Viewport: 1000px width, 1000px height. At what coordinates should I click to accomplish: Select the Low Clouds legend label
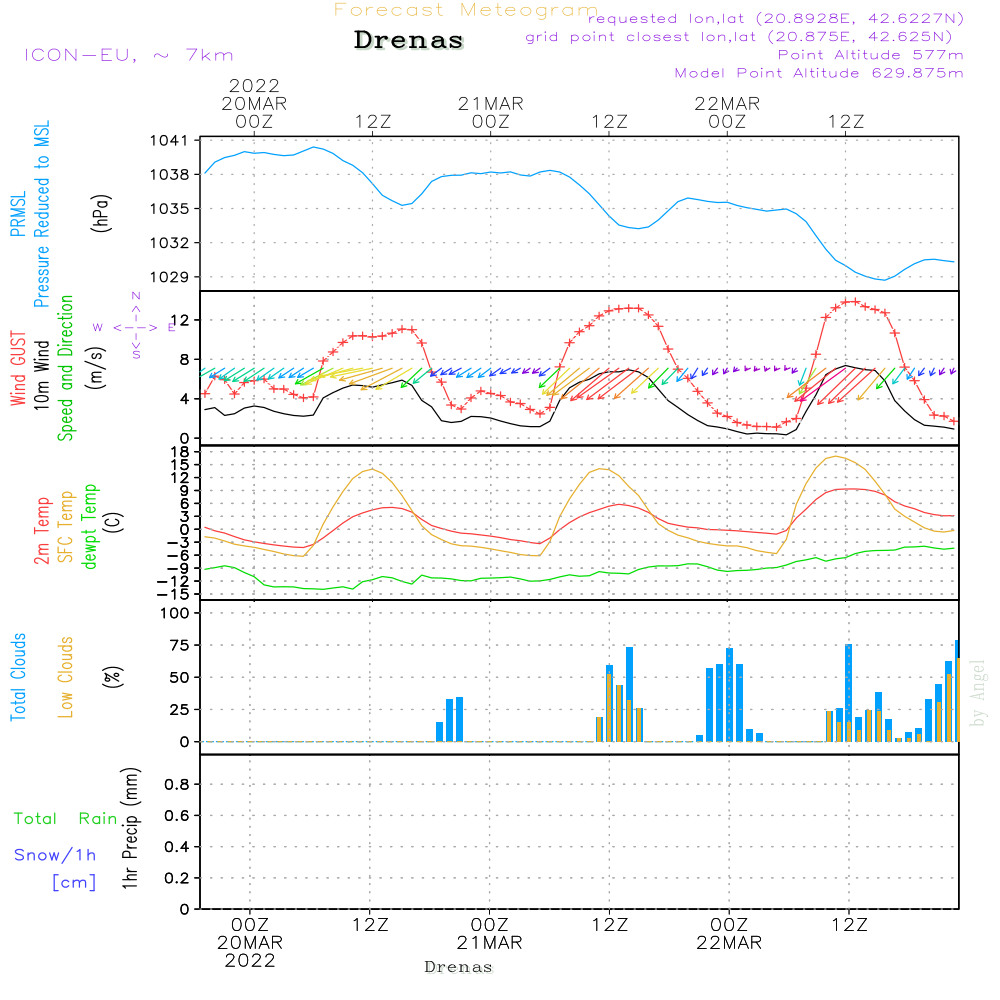click(66, 677)
